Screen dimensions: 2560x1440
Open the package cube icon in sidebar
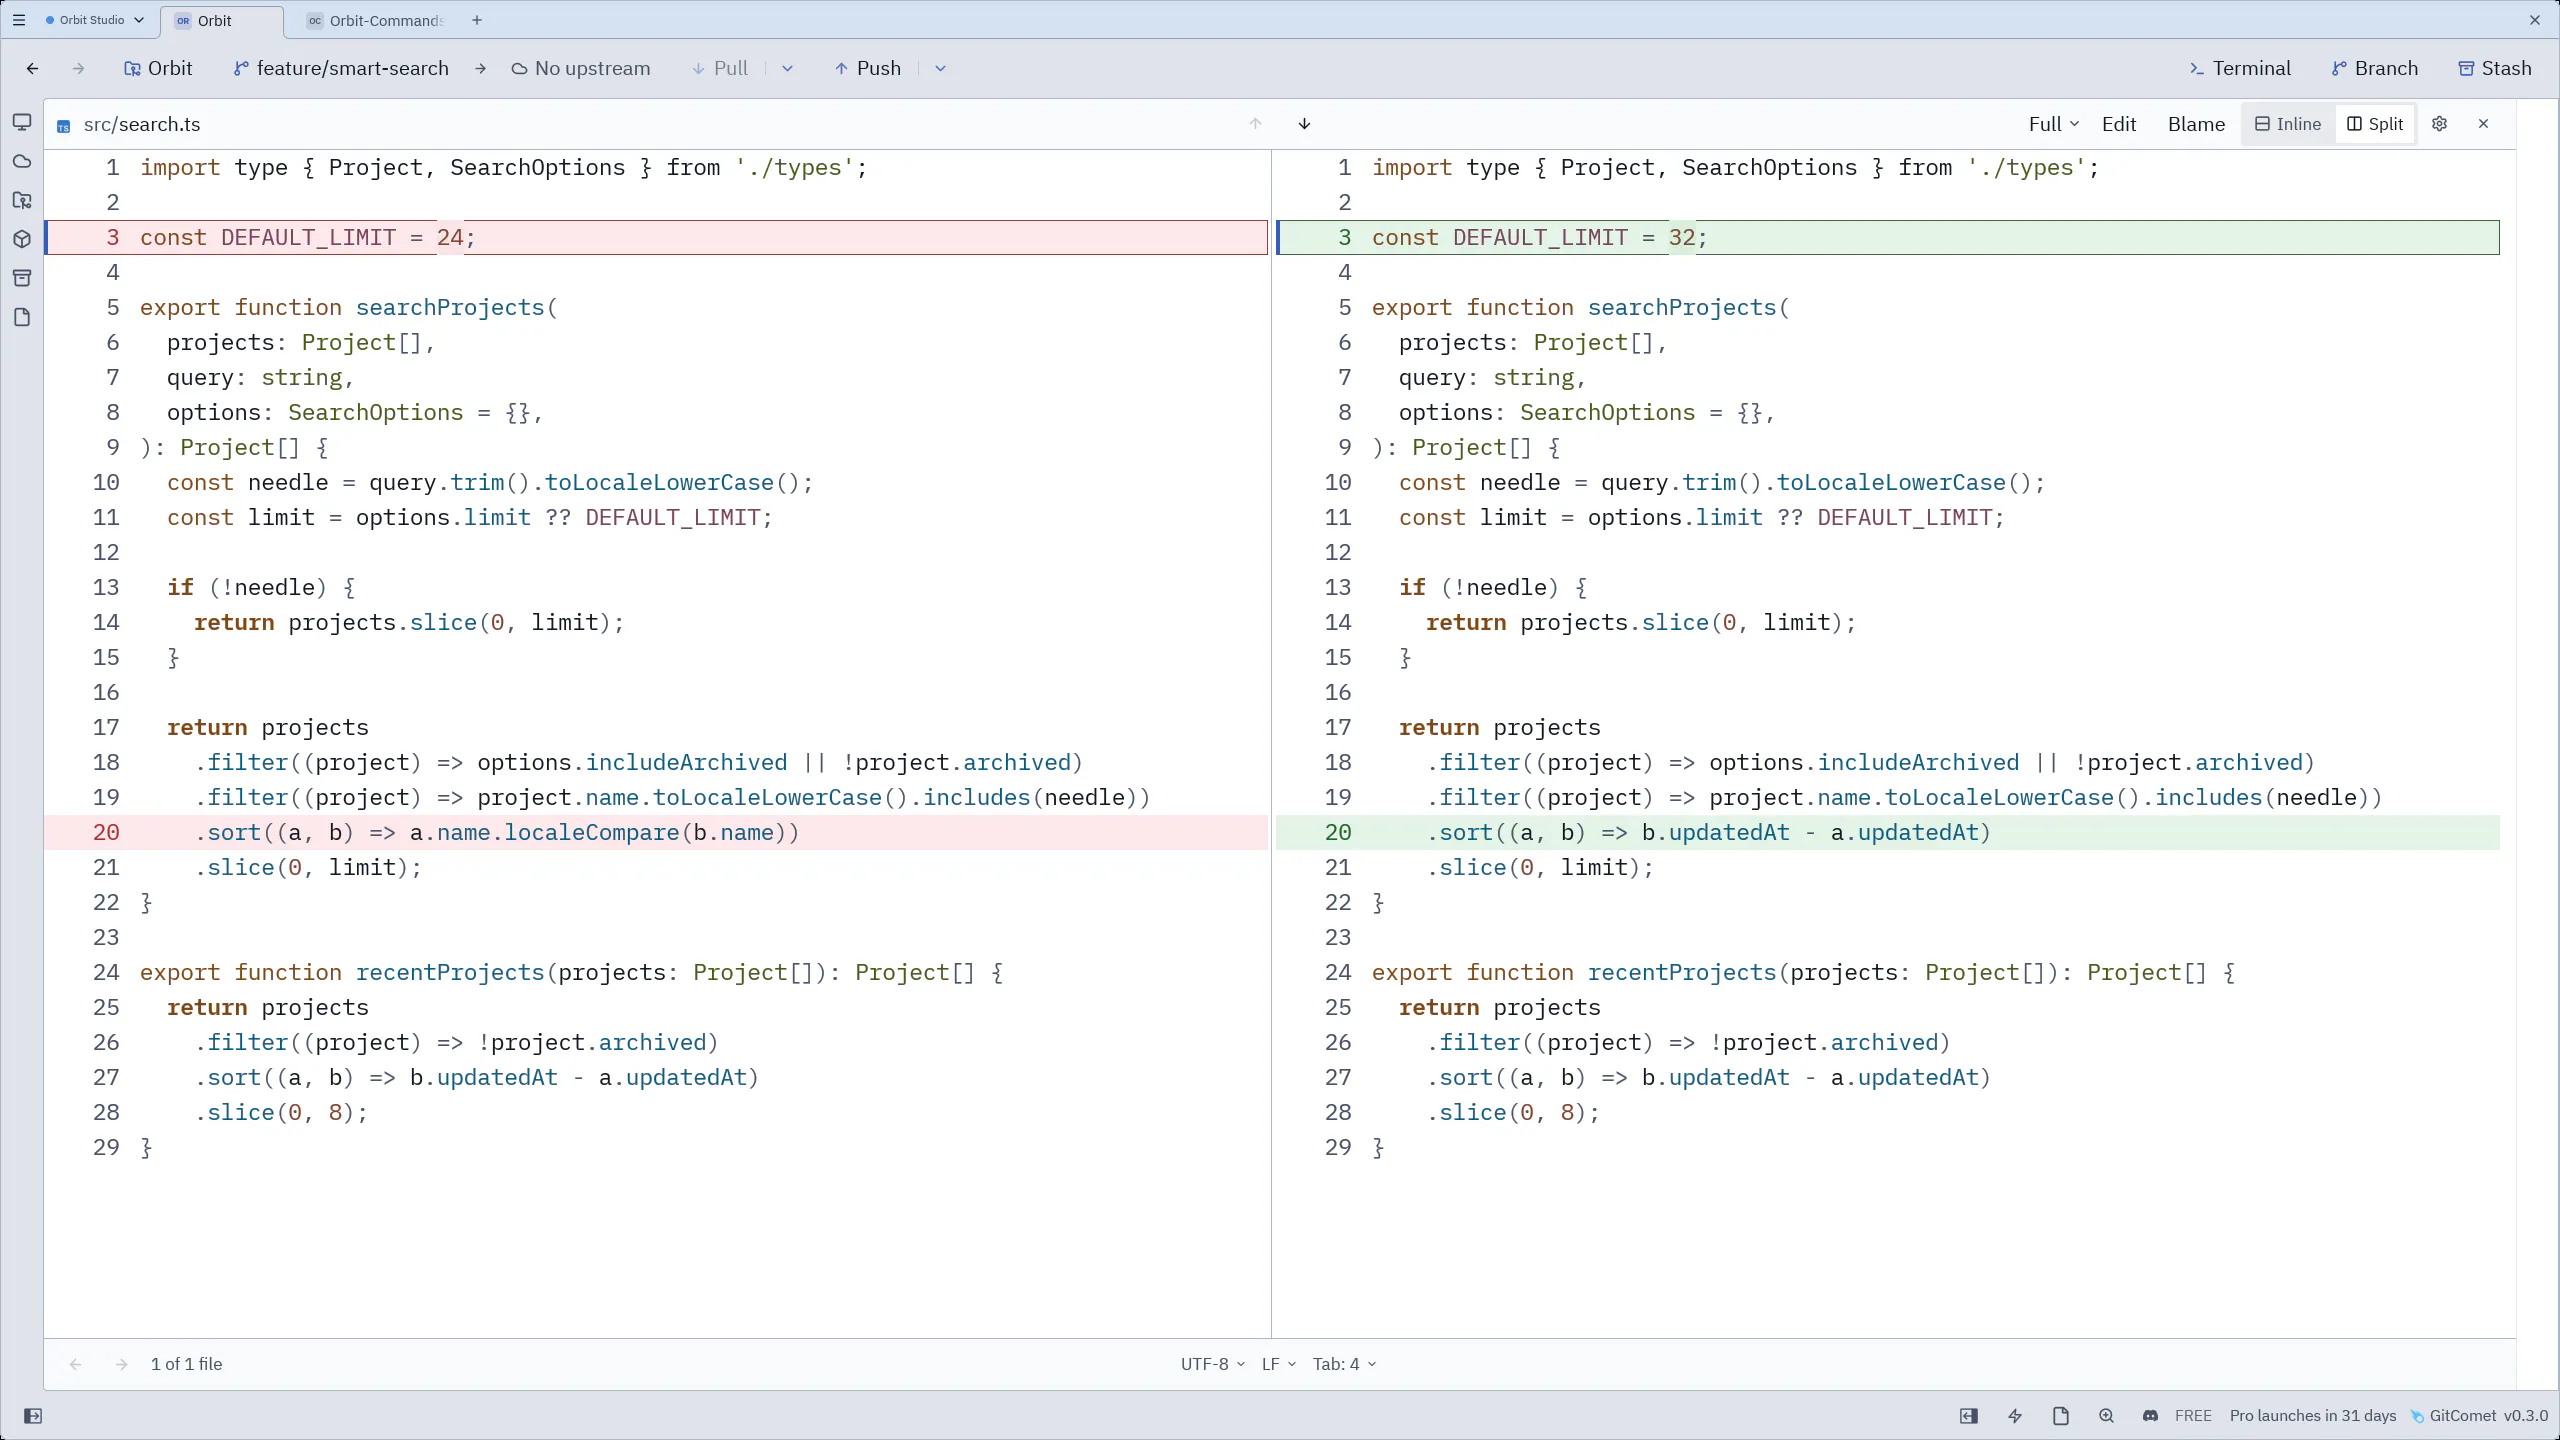click(x=22, y=239)
